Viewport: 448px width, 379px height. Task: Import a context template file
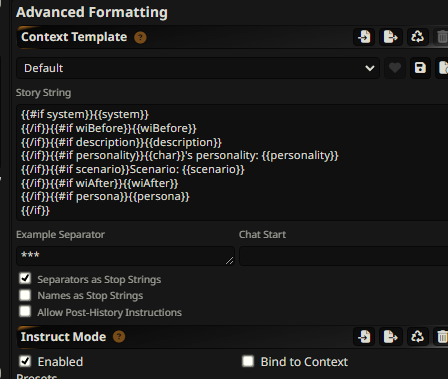point(364,37)
